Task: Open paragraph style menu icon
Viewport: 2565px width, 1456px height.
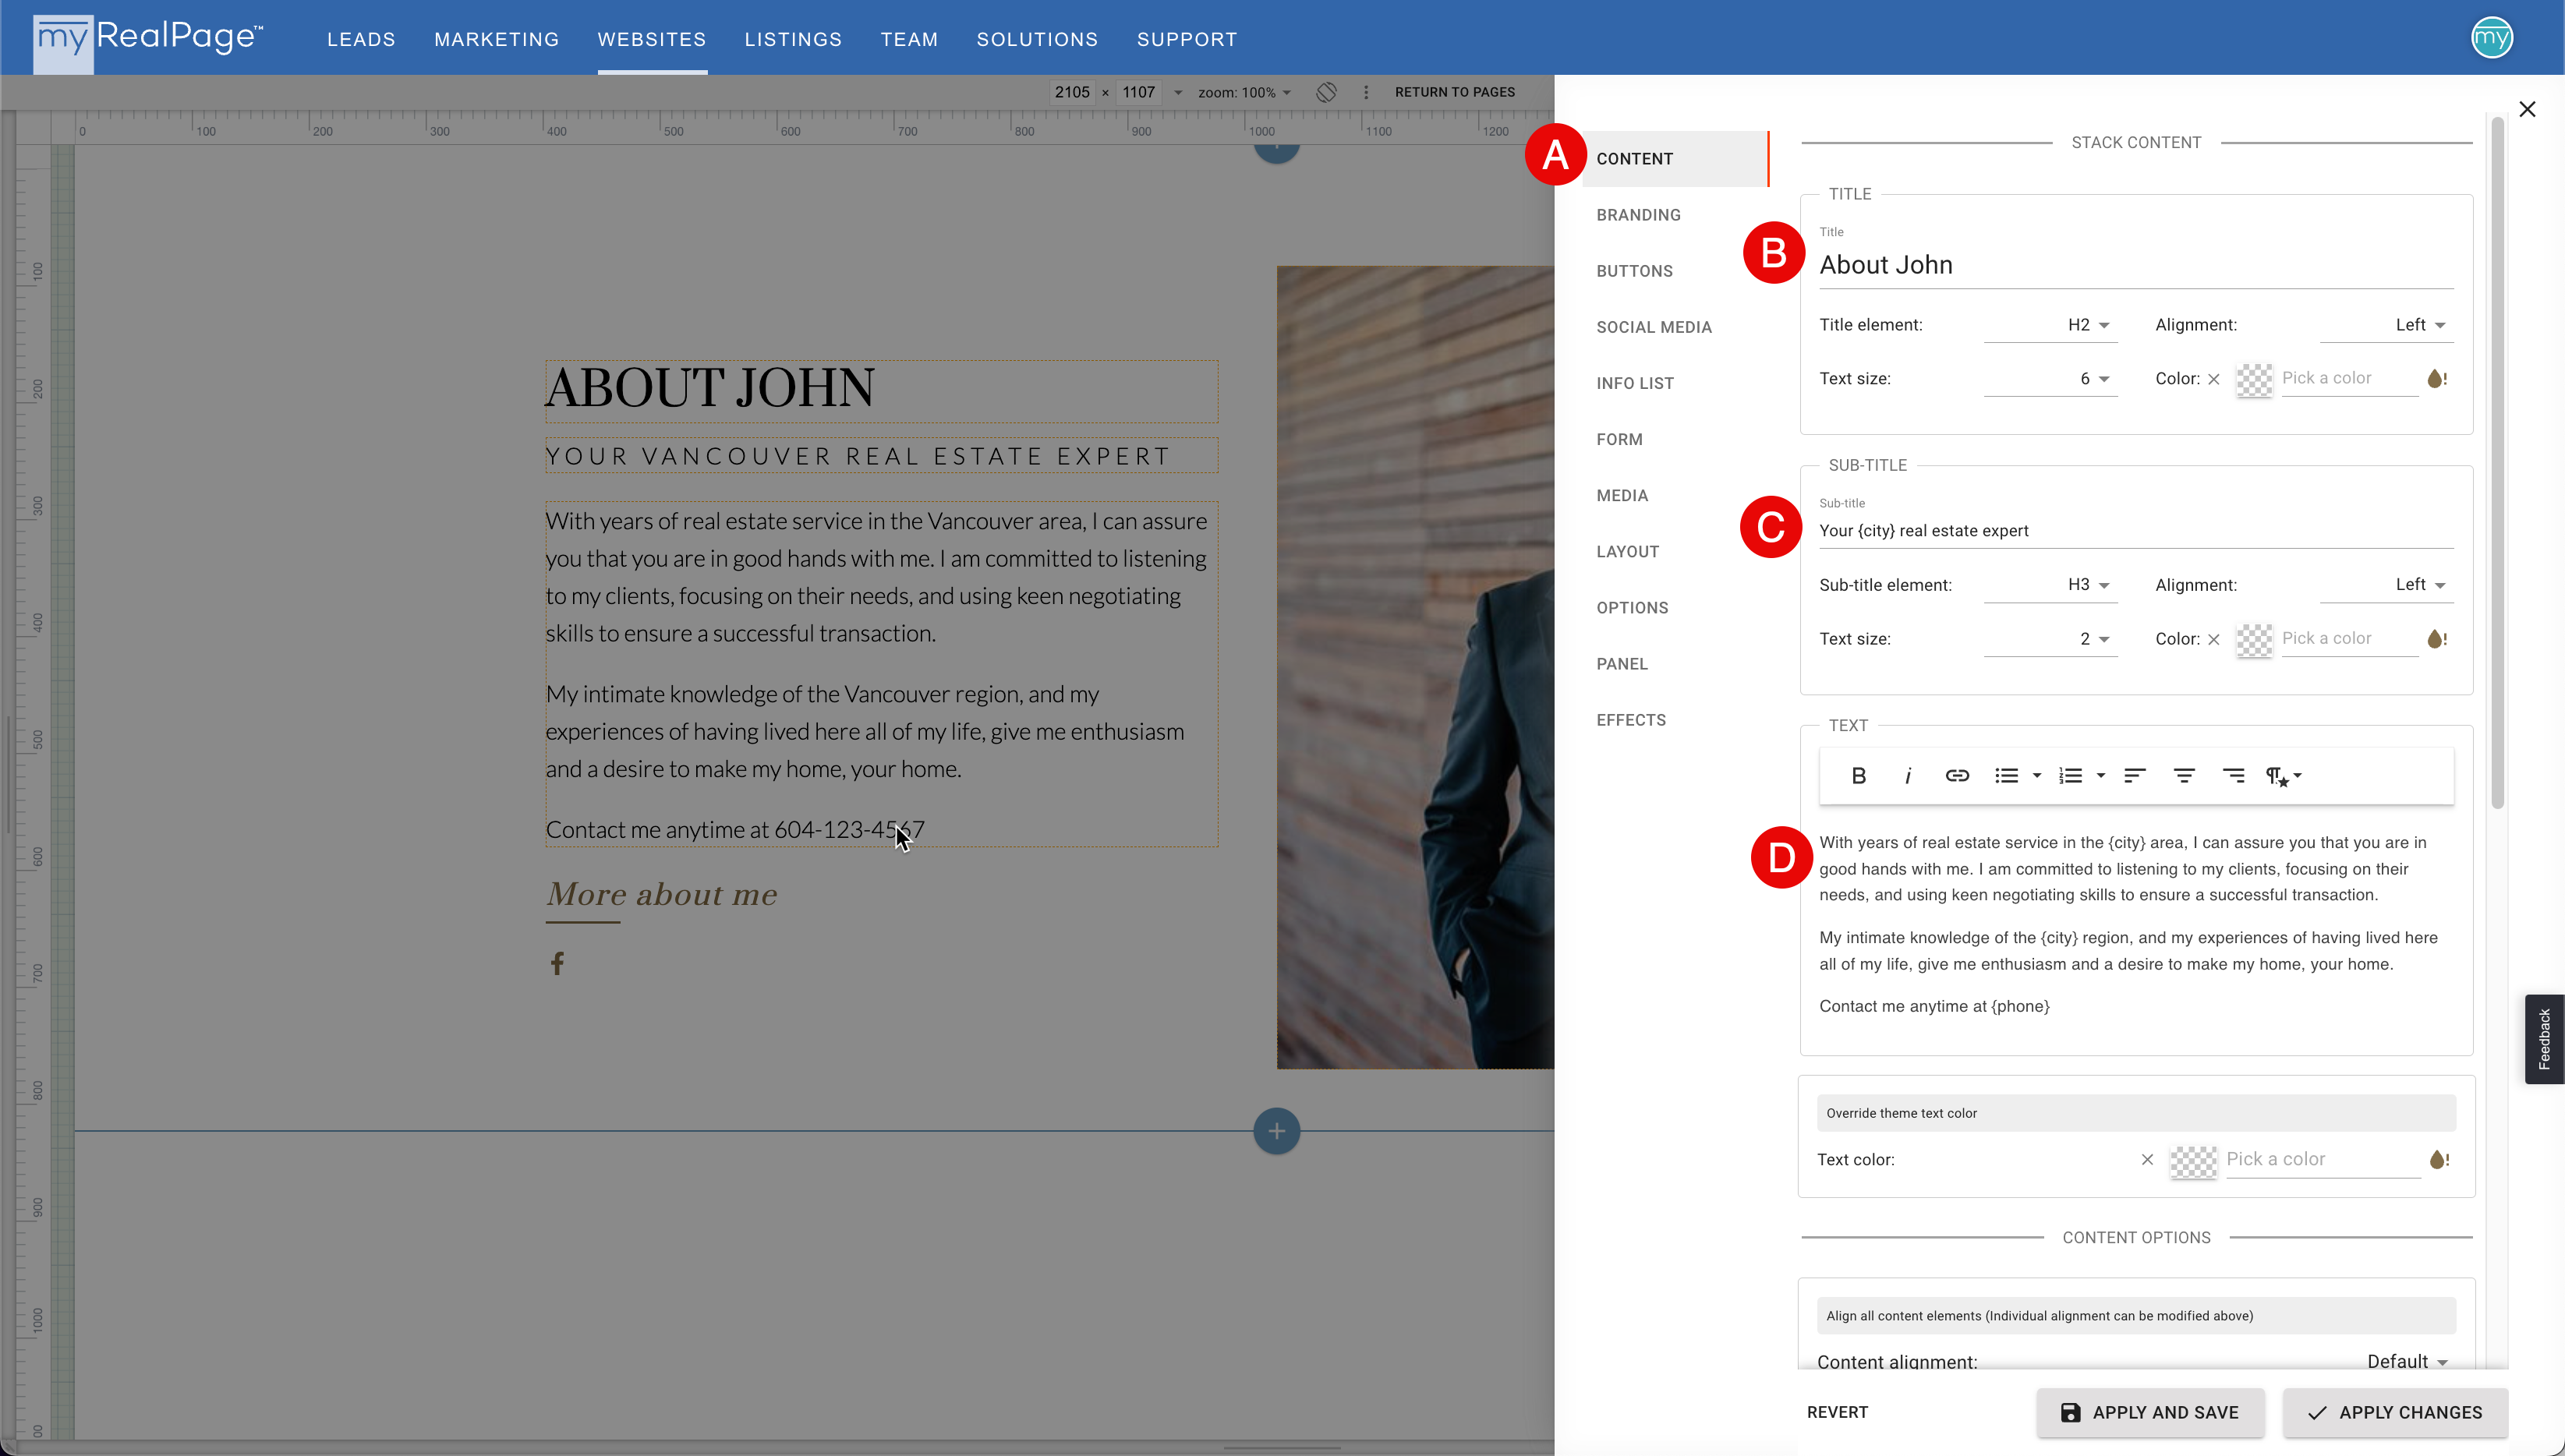Action: (x=2283, y=776)
